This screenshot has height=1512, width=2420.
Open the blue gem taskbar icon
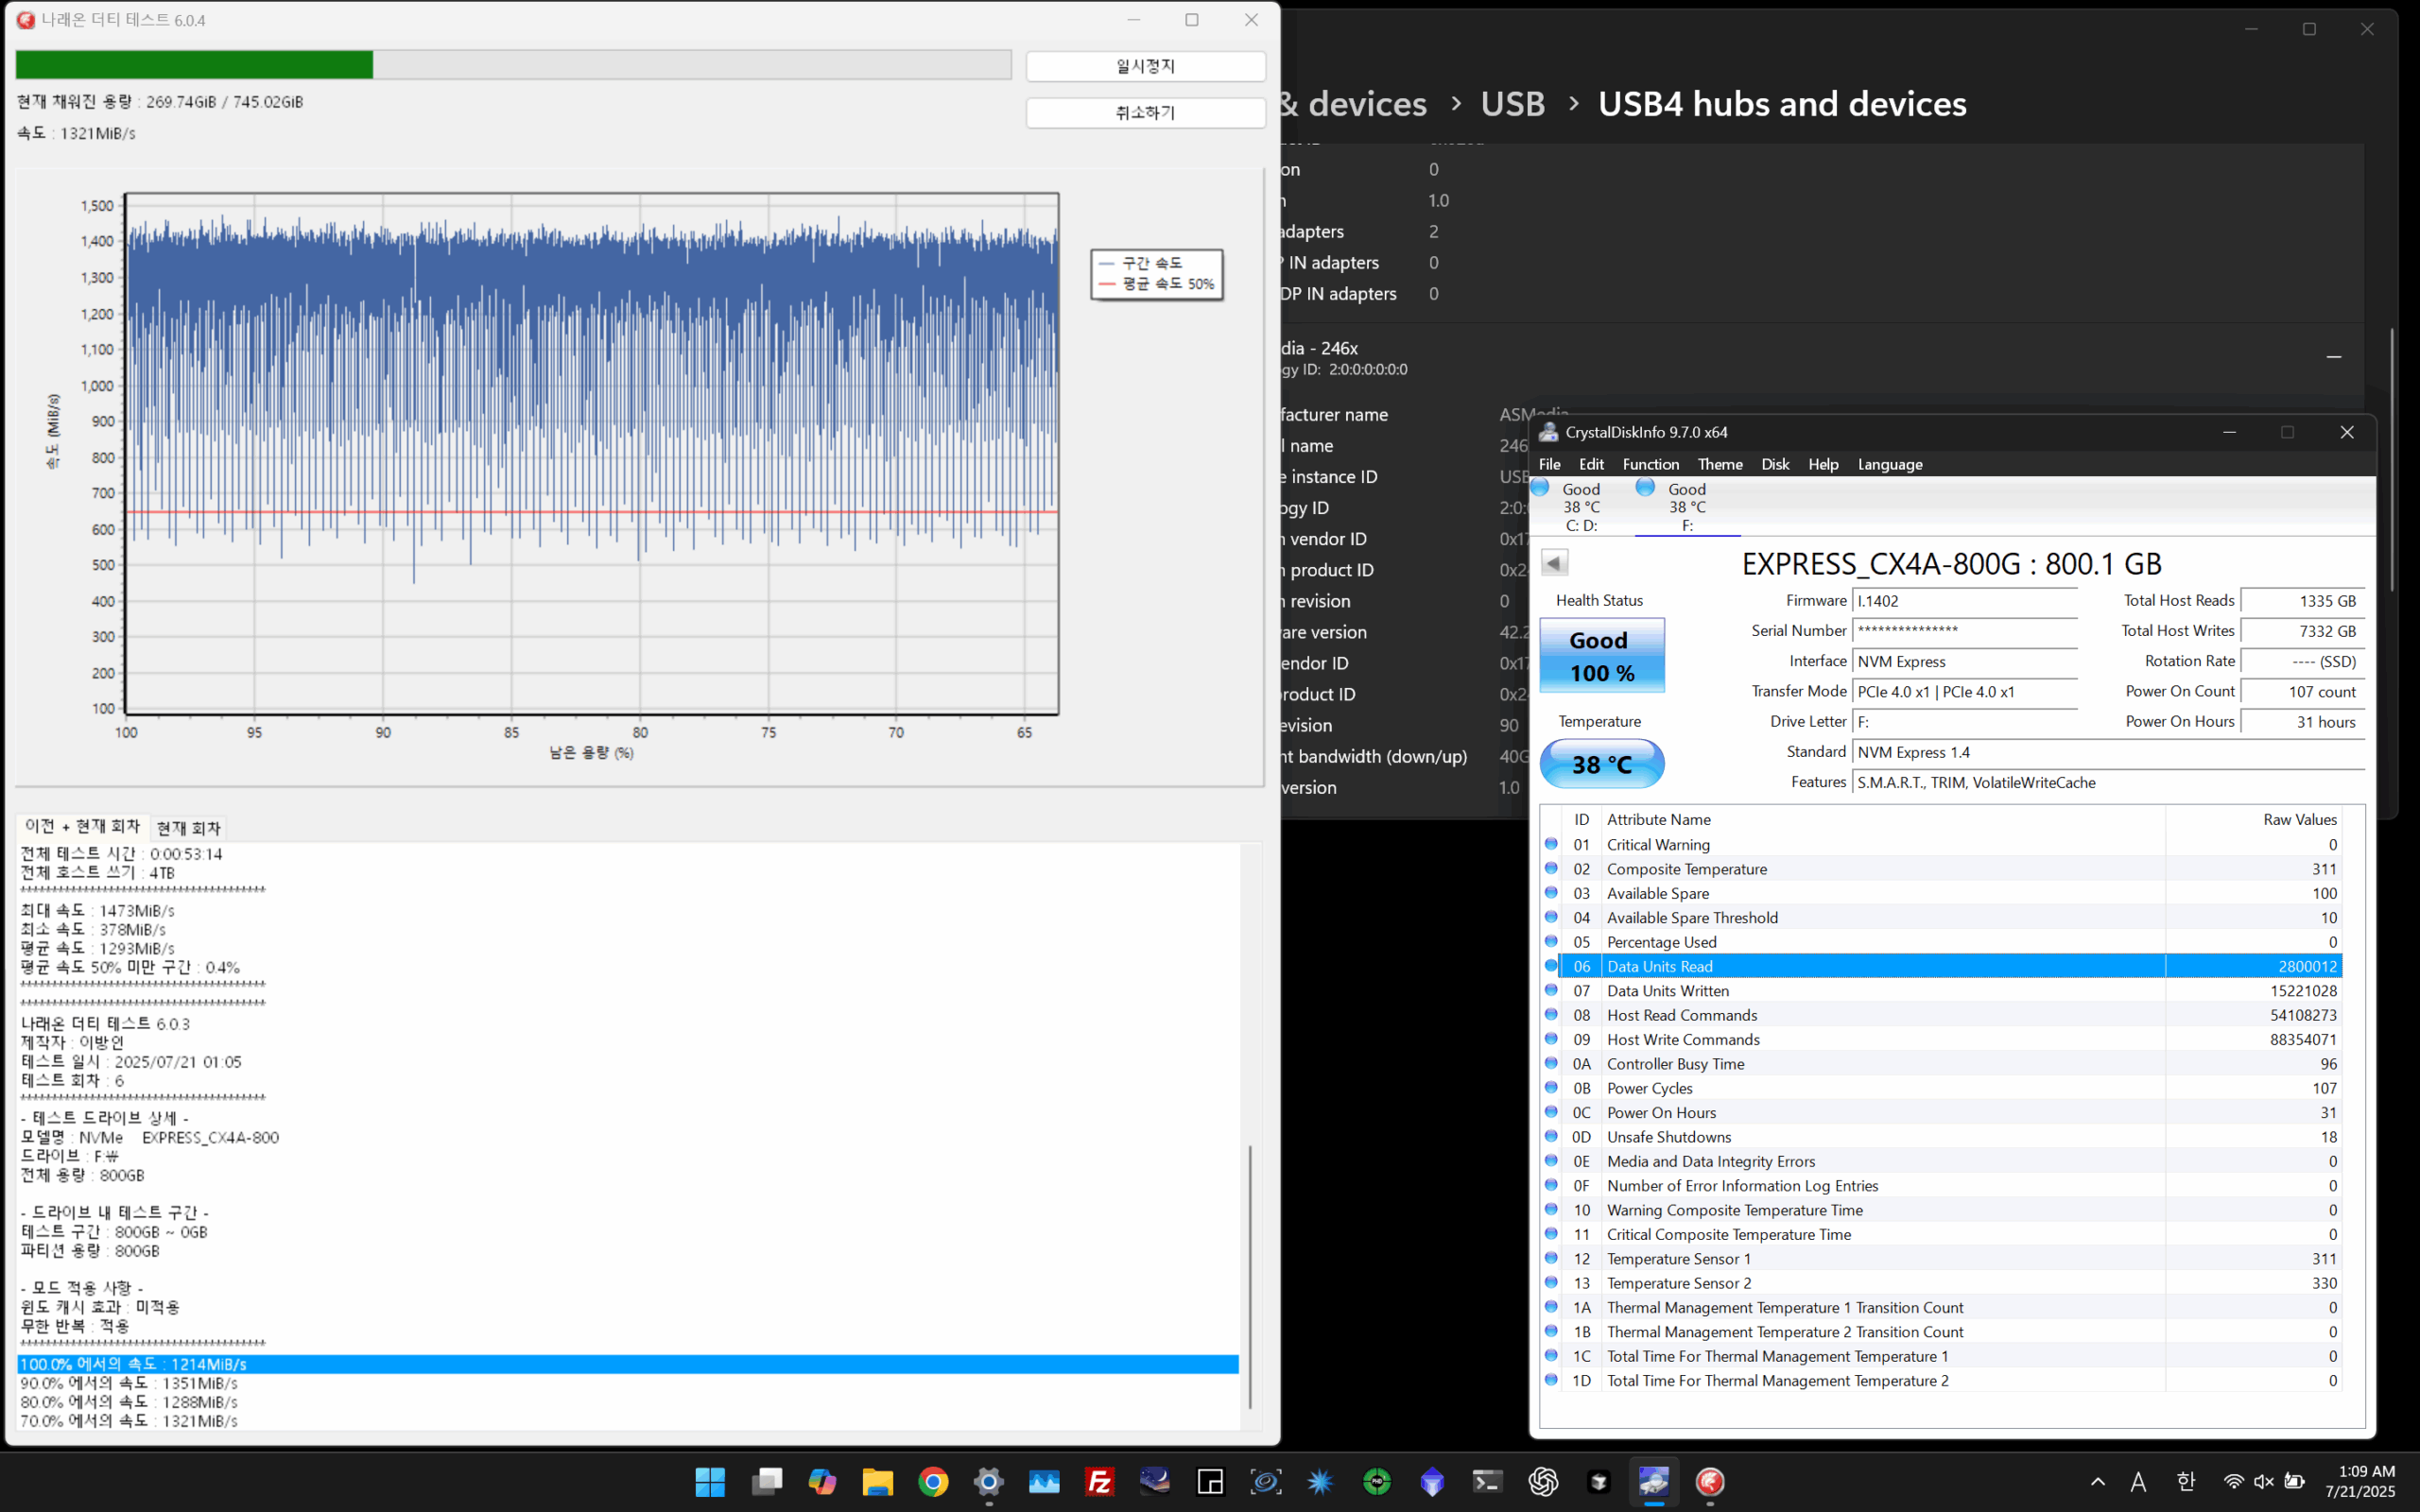(x=1432, y=1481)
